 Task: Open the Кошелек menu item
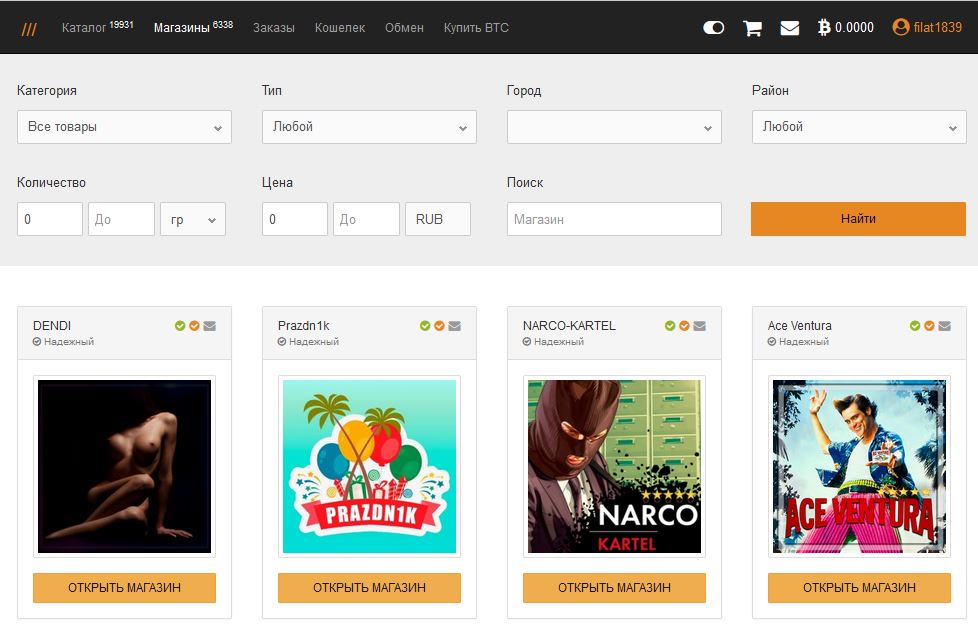point(339,28)
